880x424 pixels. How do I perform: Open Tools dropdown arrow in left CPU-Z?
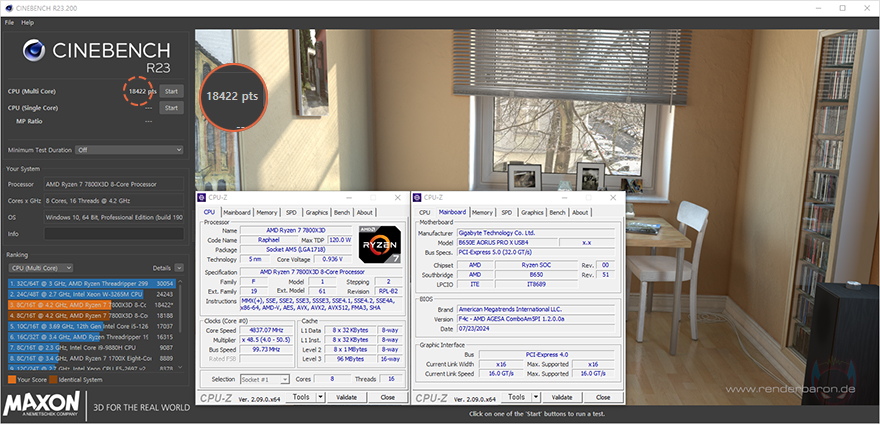coord(320,397)
